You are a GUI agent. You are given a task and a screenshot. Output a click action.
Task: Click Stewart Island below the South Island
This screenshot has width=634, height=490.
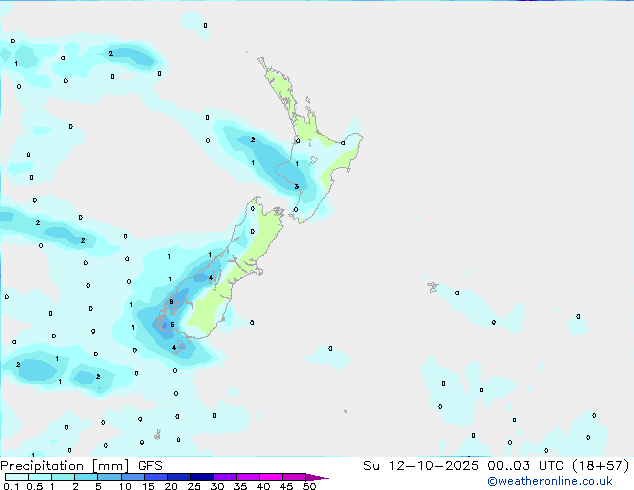[180, 347]
